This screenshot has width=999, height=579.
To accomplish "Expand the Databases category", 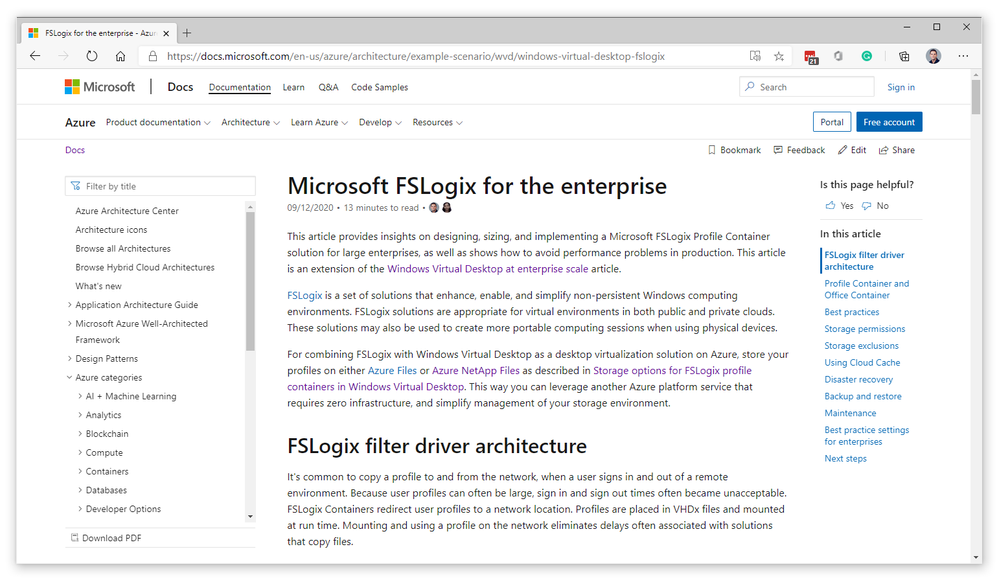I will (x=80, y=490).
